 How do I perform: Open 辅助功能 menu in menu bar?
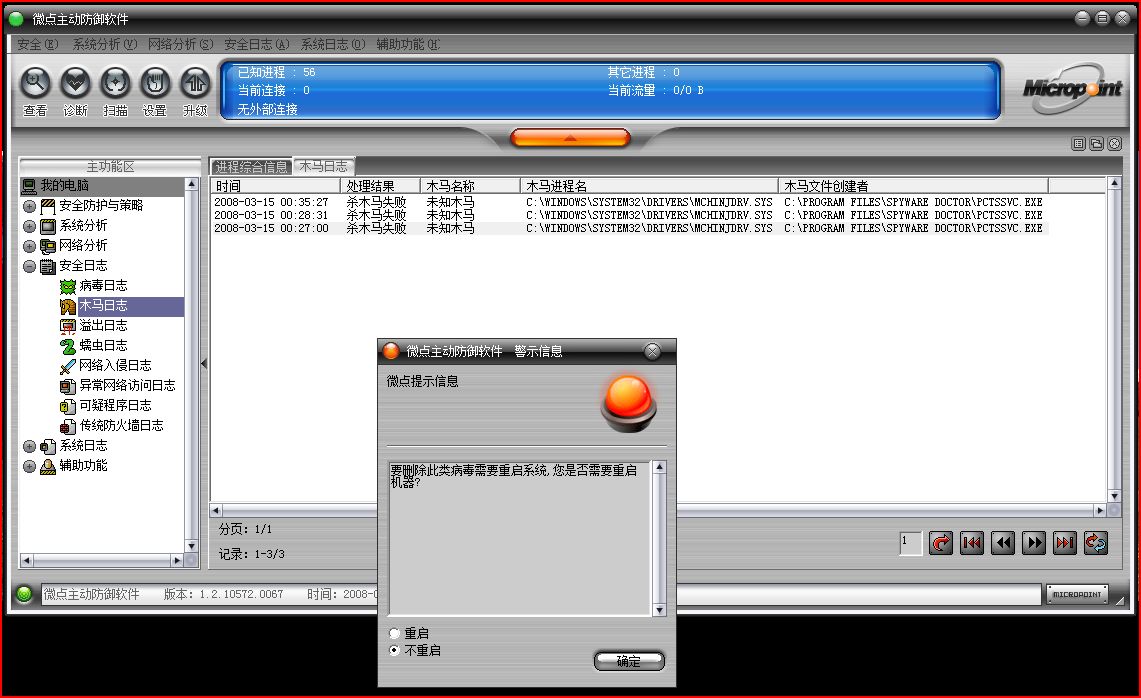408,44
